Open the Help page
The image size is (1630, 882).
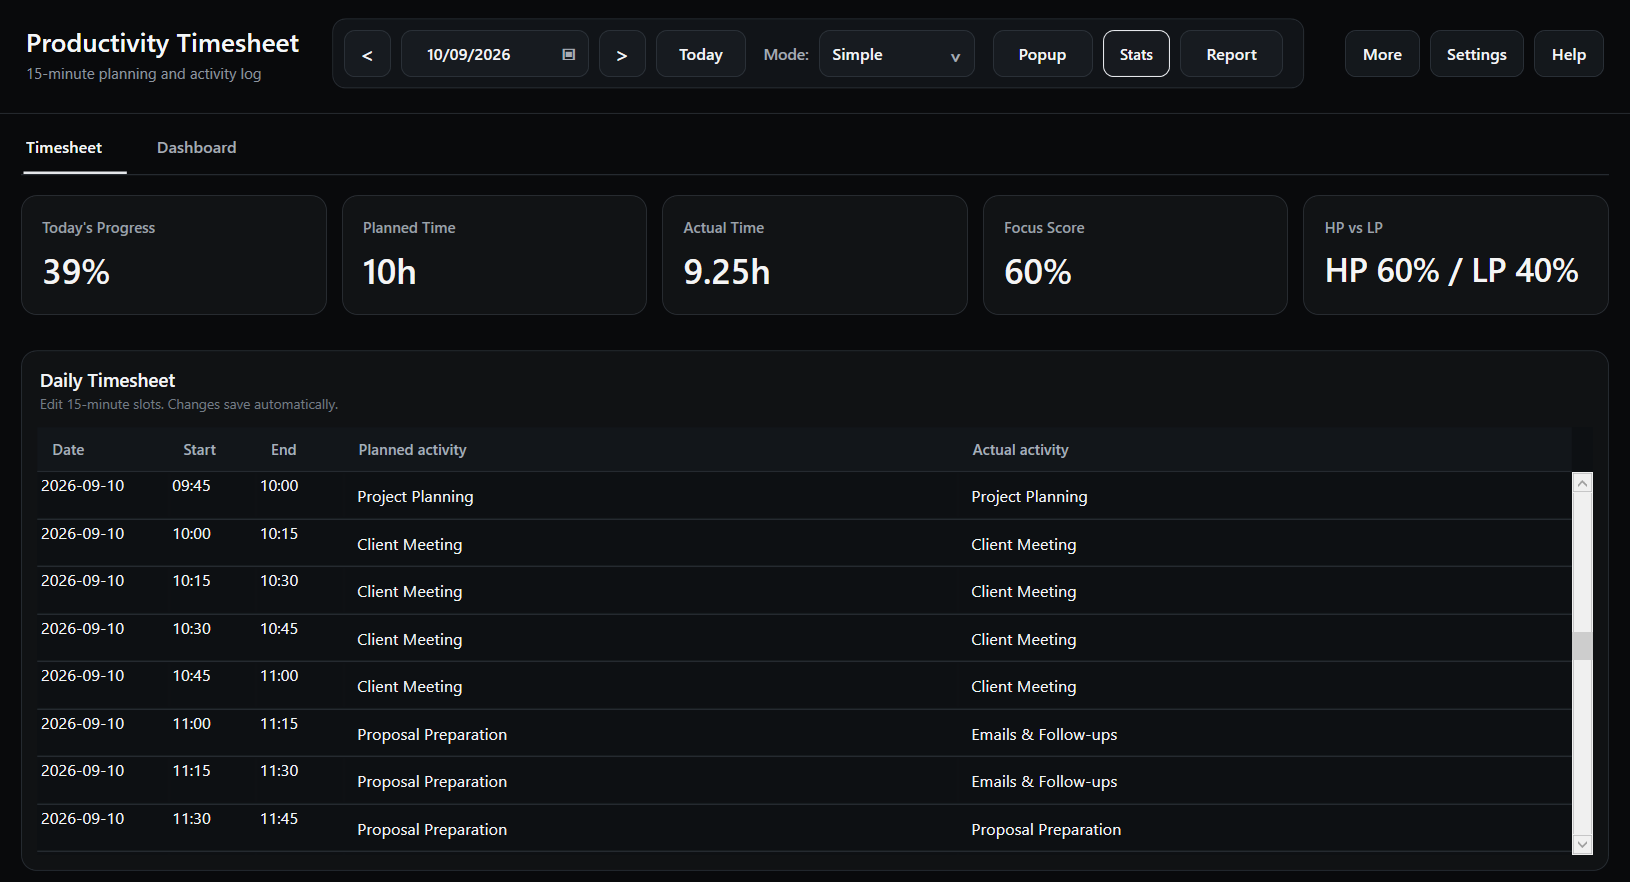point(1568,54)
